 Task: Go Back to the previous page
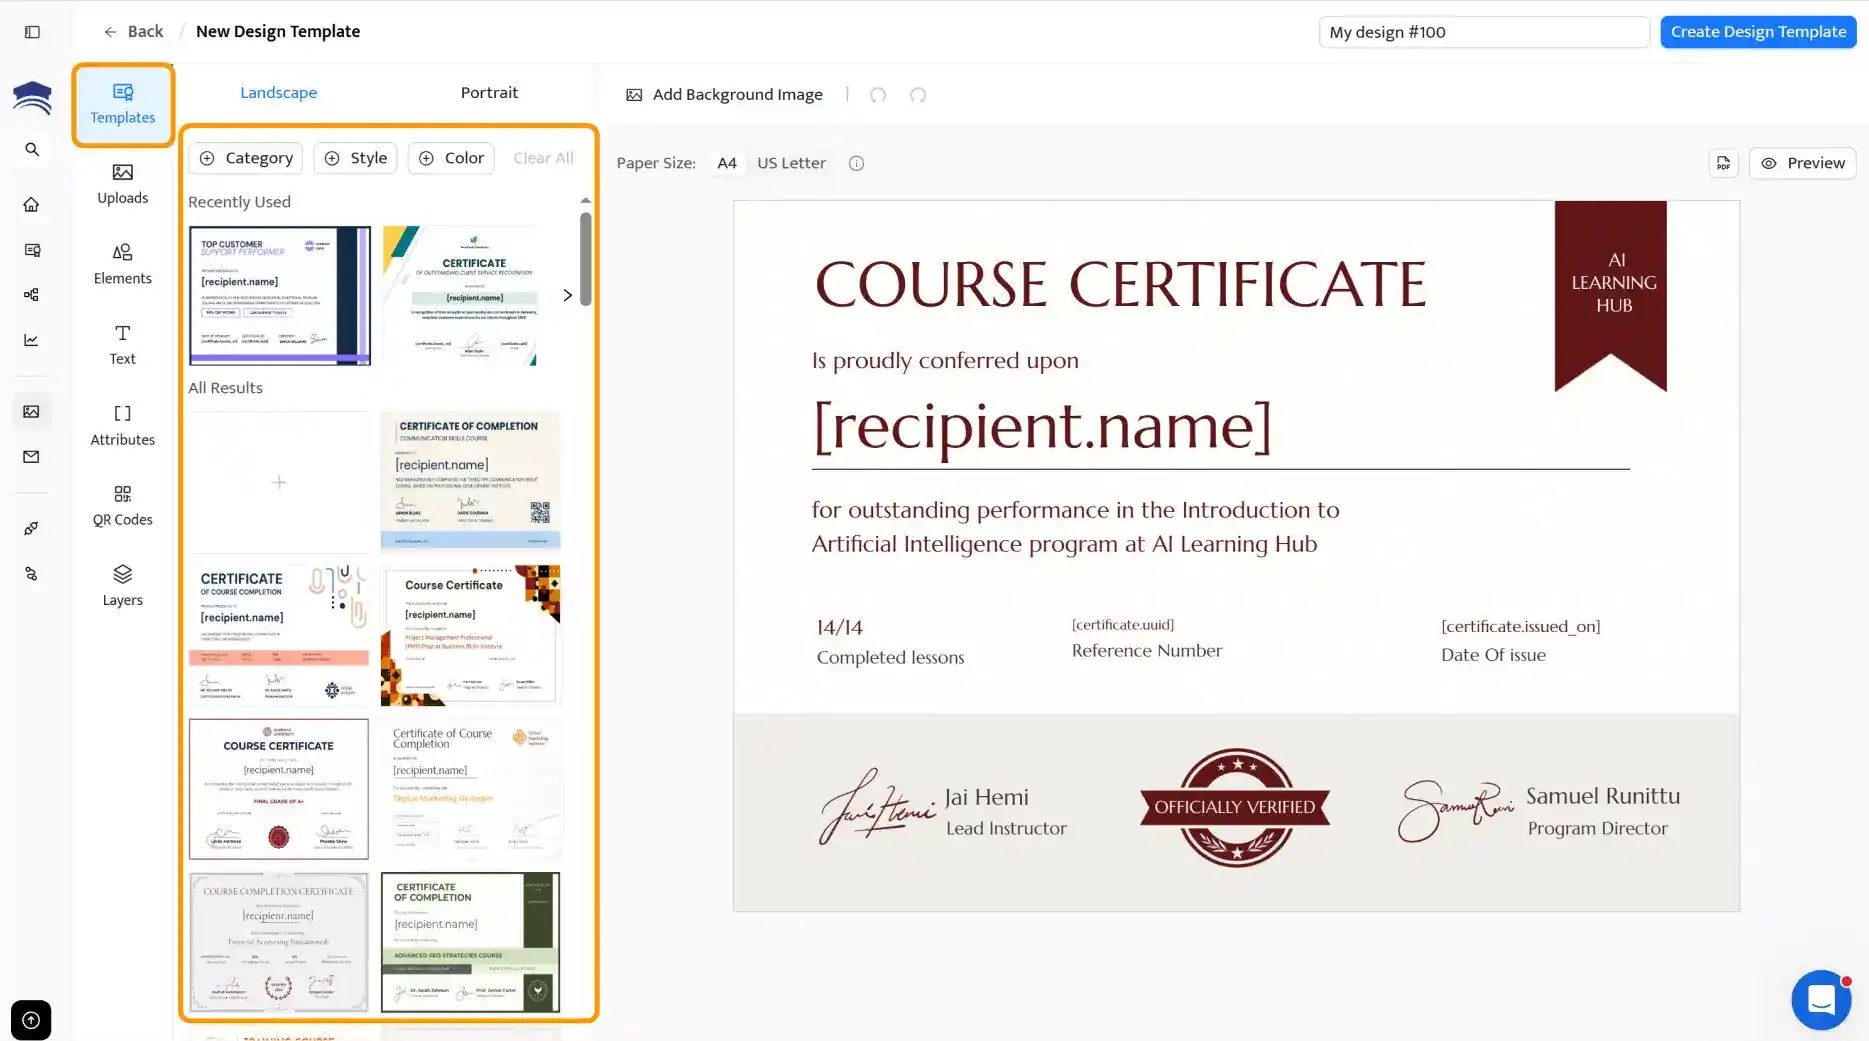pyautogui.click(x=133, y=32)
